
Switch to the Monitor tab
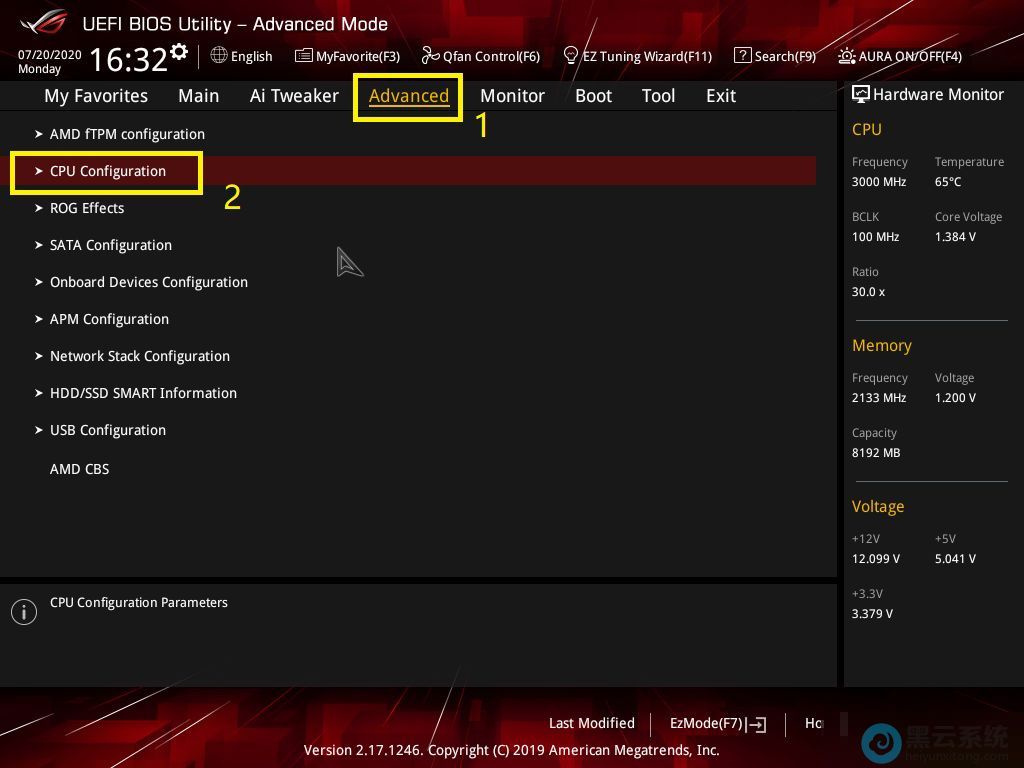click(512, 95)
